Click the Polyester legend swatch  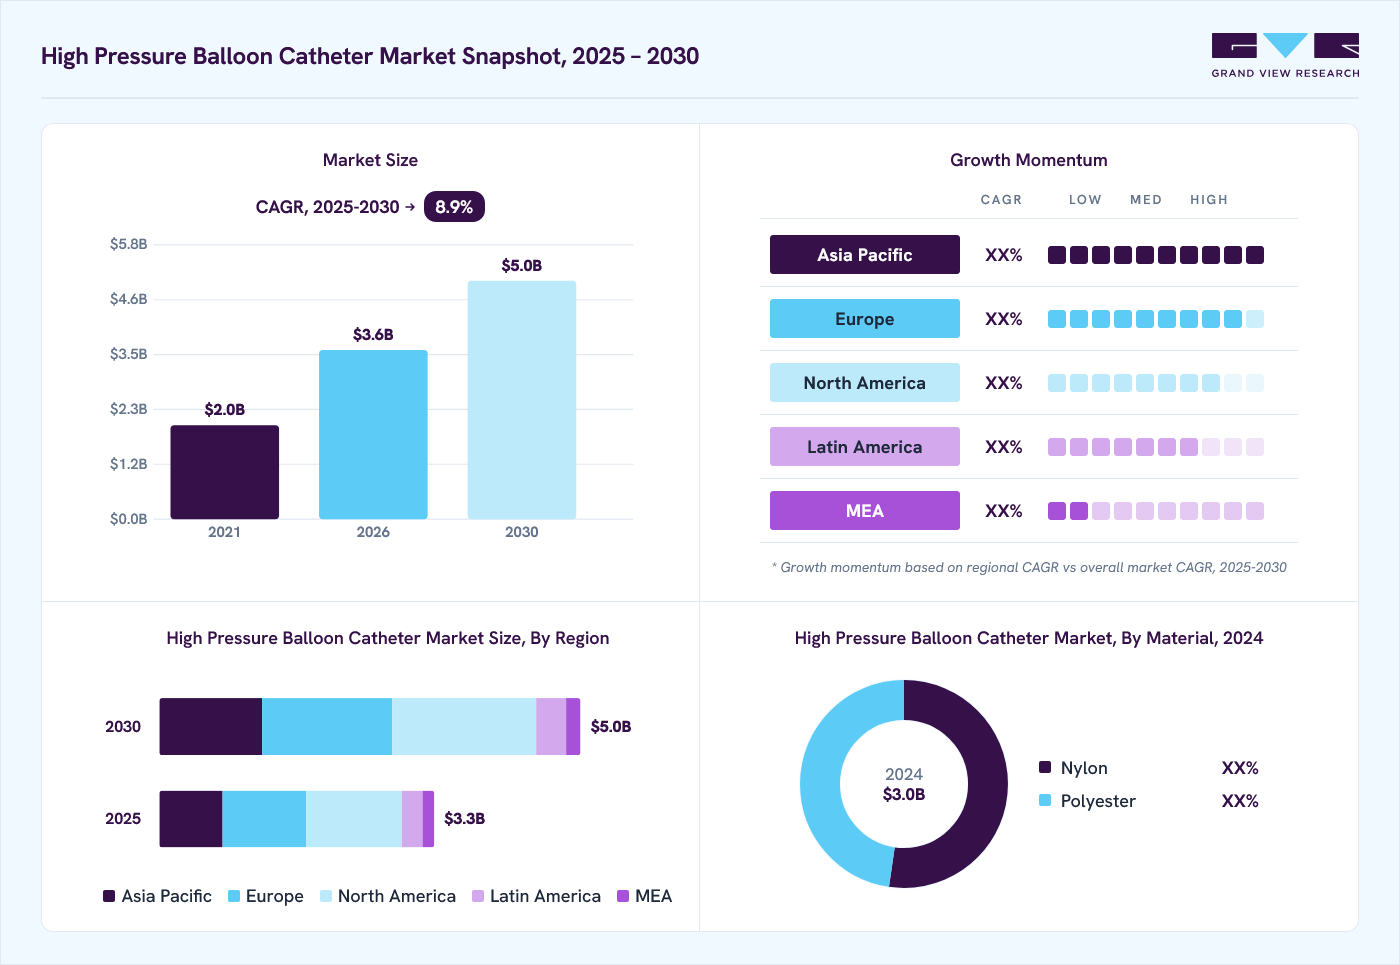pyautogui.click(x=1045, y=800)
